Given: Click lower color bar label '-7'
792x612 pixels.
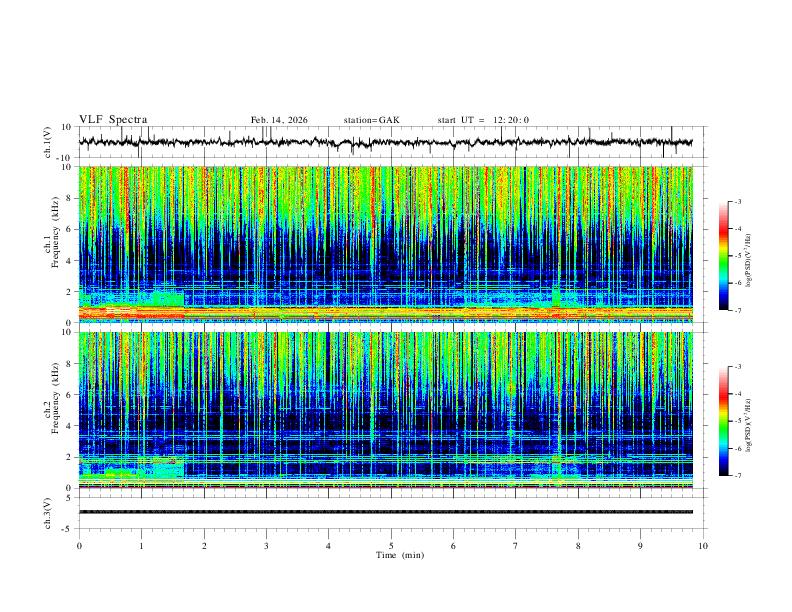Looking at the screenshot, I should 737,476.
